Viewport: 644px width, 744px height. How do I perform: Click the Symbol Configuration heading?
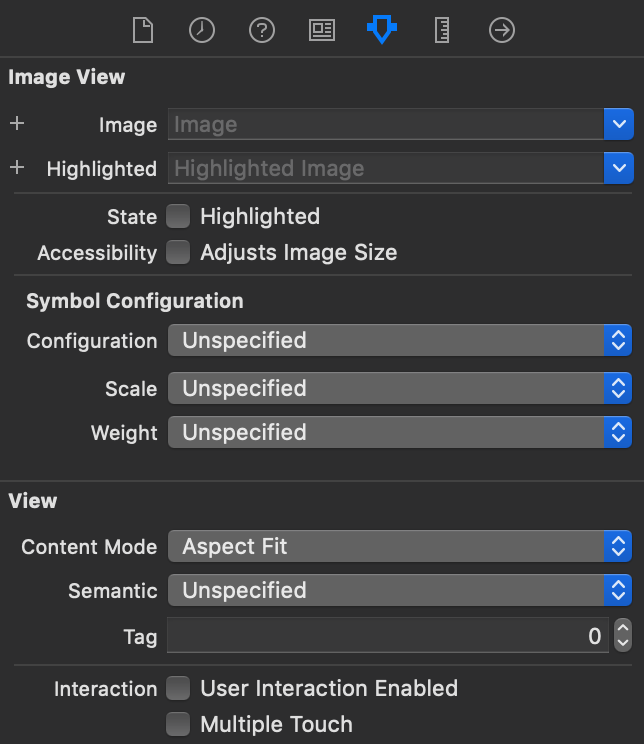coord(135,301)
